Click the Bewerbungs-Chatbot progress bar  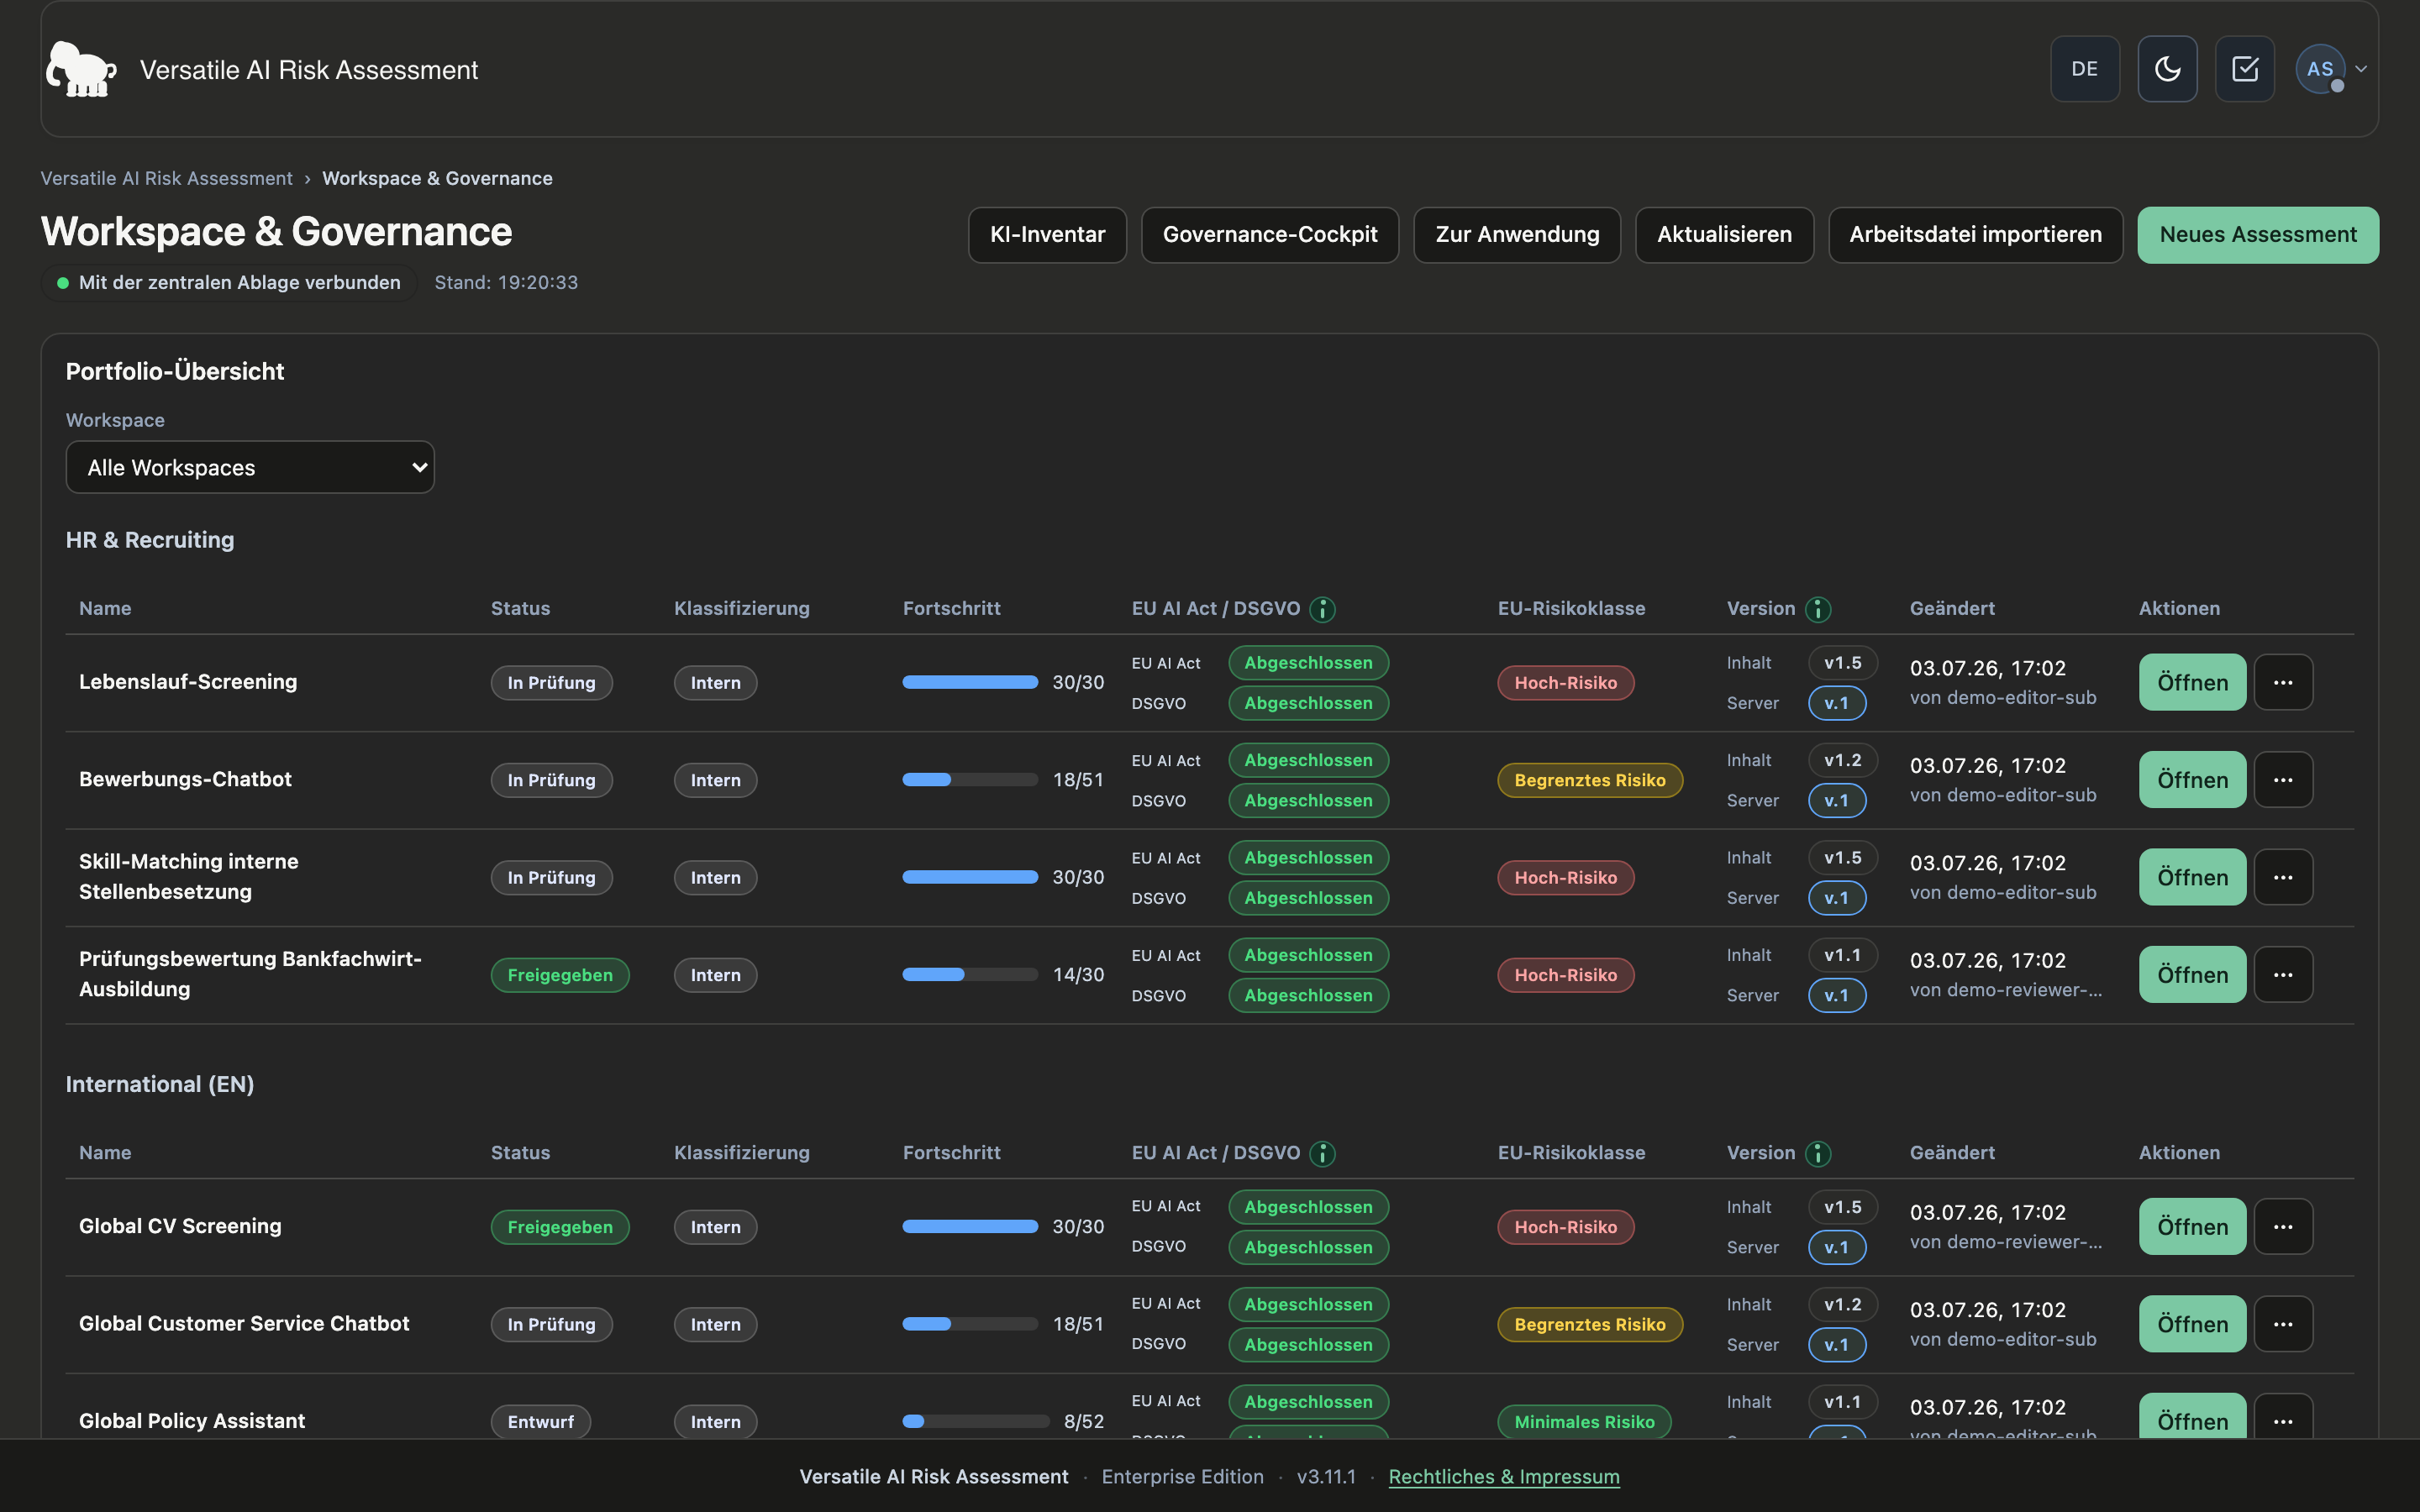970,779
